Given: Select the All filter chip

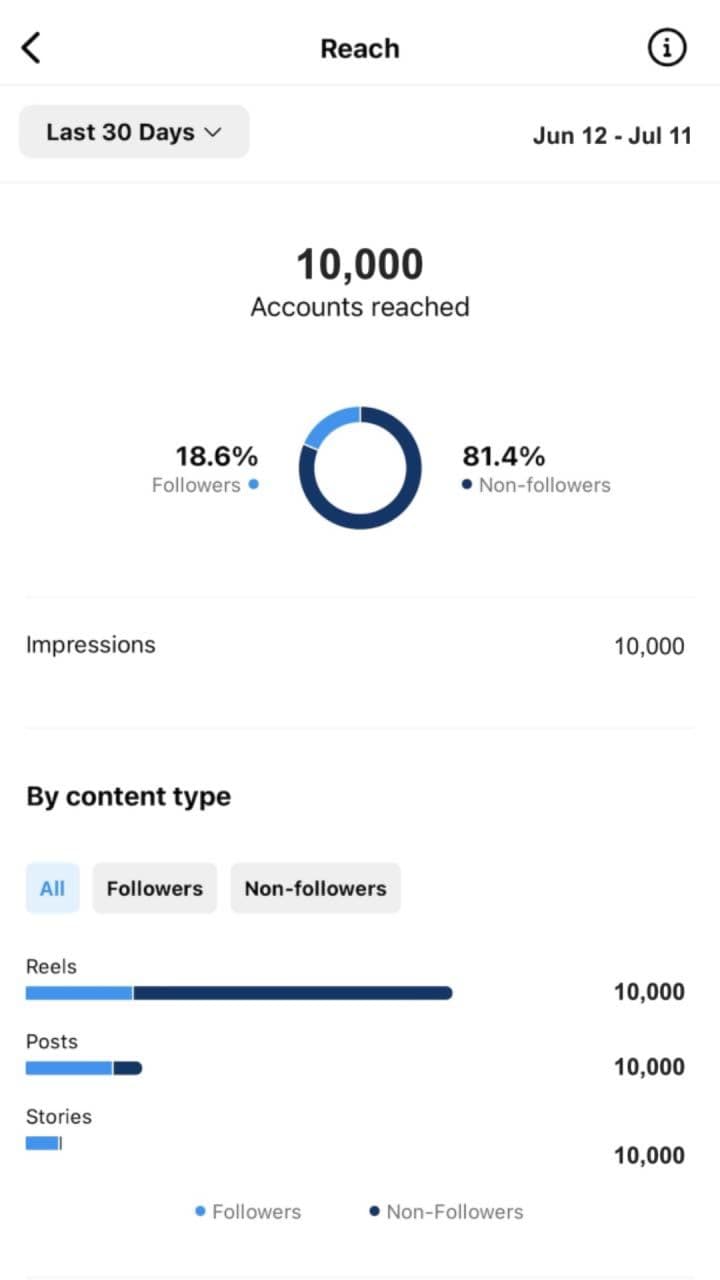Looking at the screenshot, I should tap(52, 888).
